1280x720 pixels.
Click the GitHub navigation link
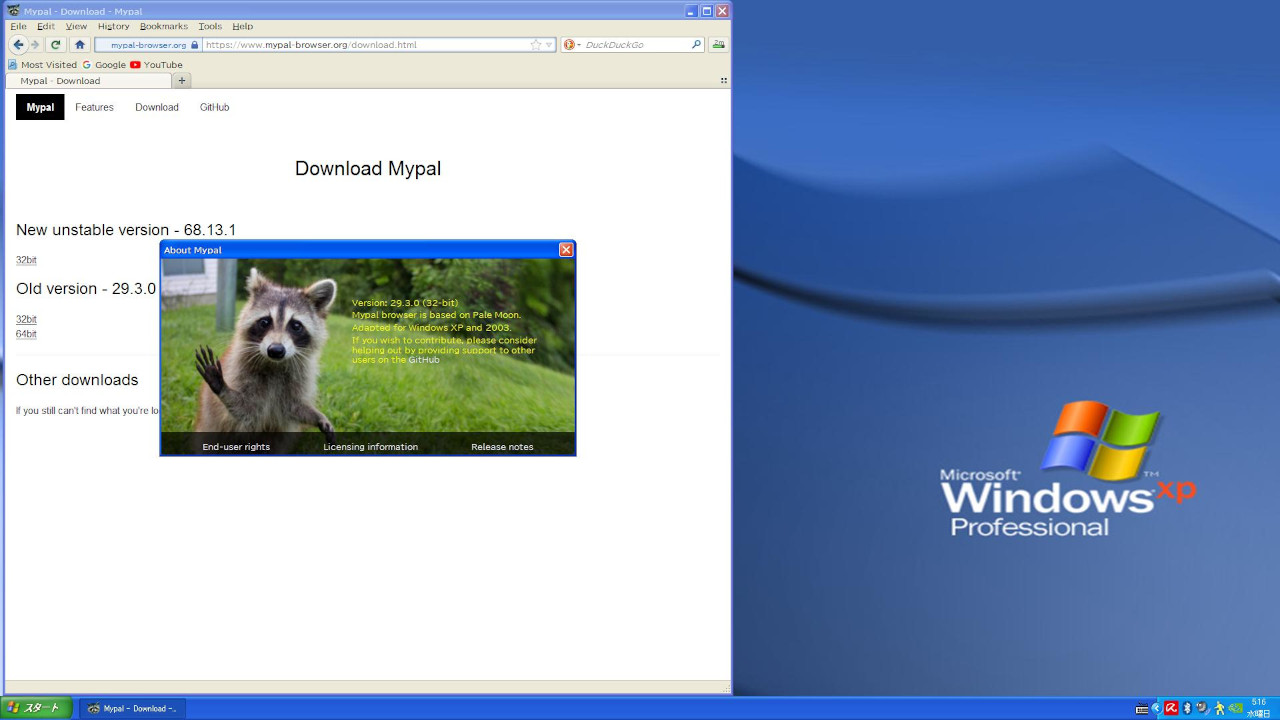click(x=214, y=107)
